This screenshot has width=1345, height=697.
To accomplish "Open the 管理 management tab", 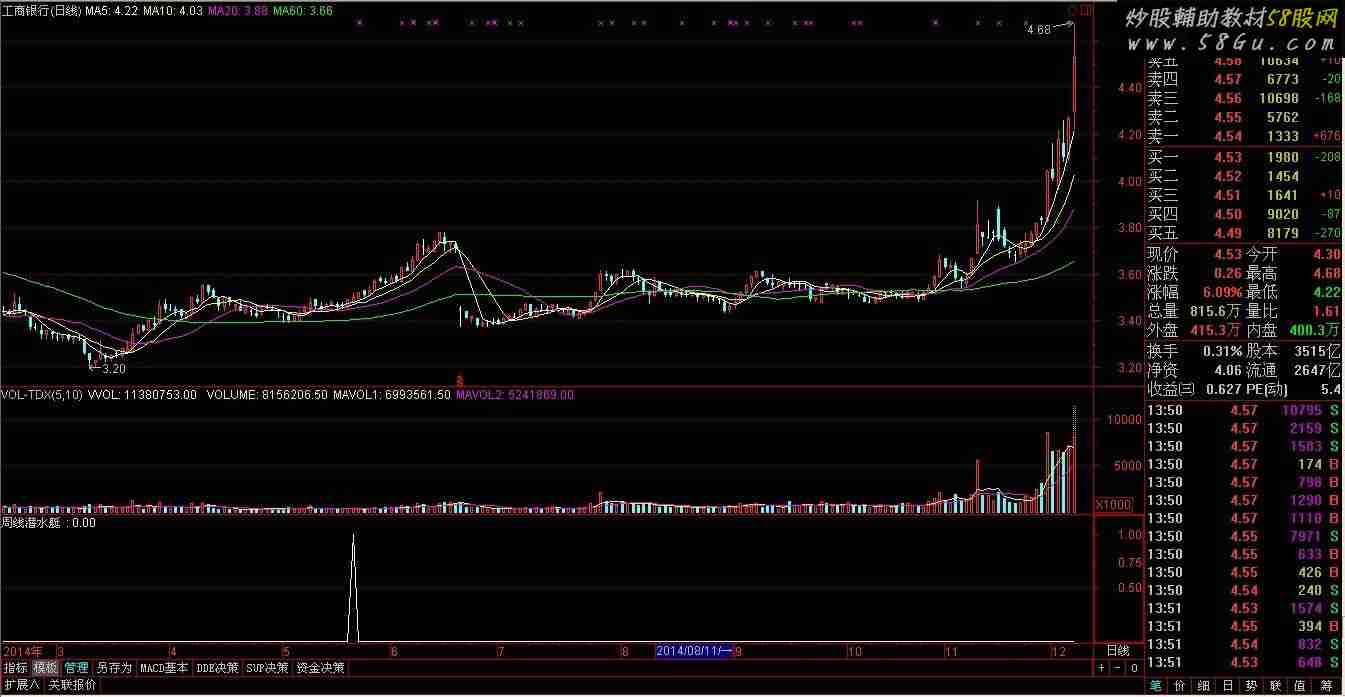I will point(76,668).
